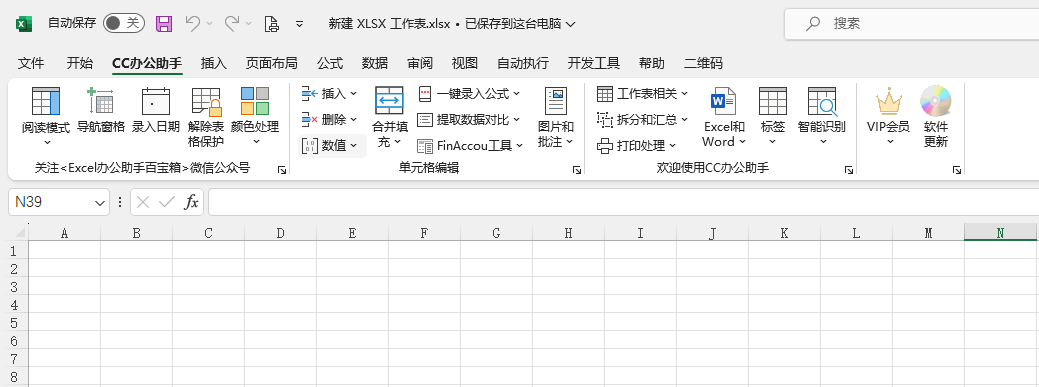Click the Redo arrow icon

click(232, 24)
